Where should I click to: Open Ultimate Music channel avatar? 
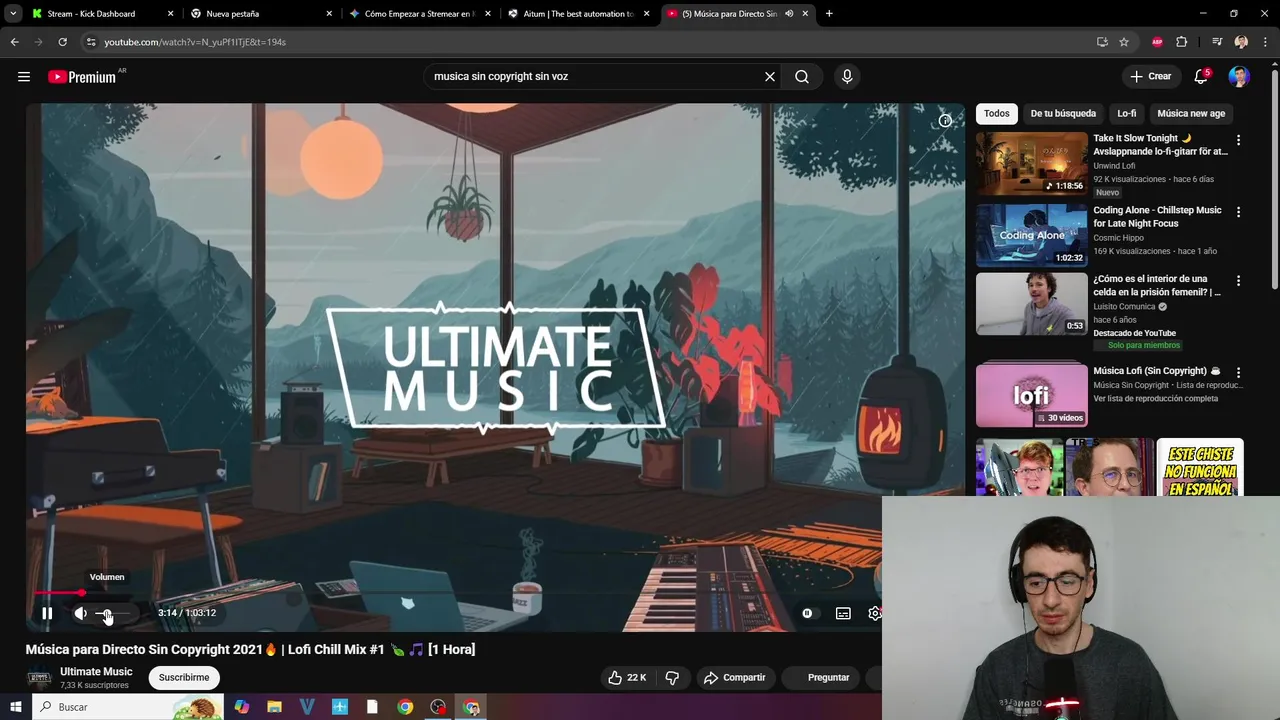(39, 677)
